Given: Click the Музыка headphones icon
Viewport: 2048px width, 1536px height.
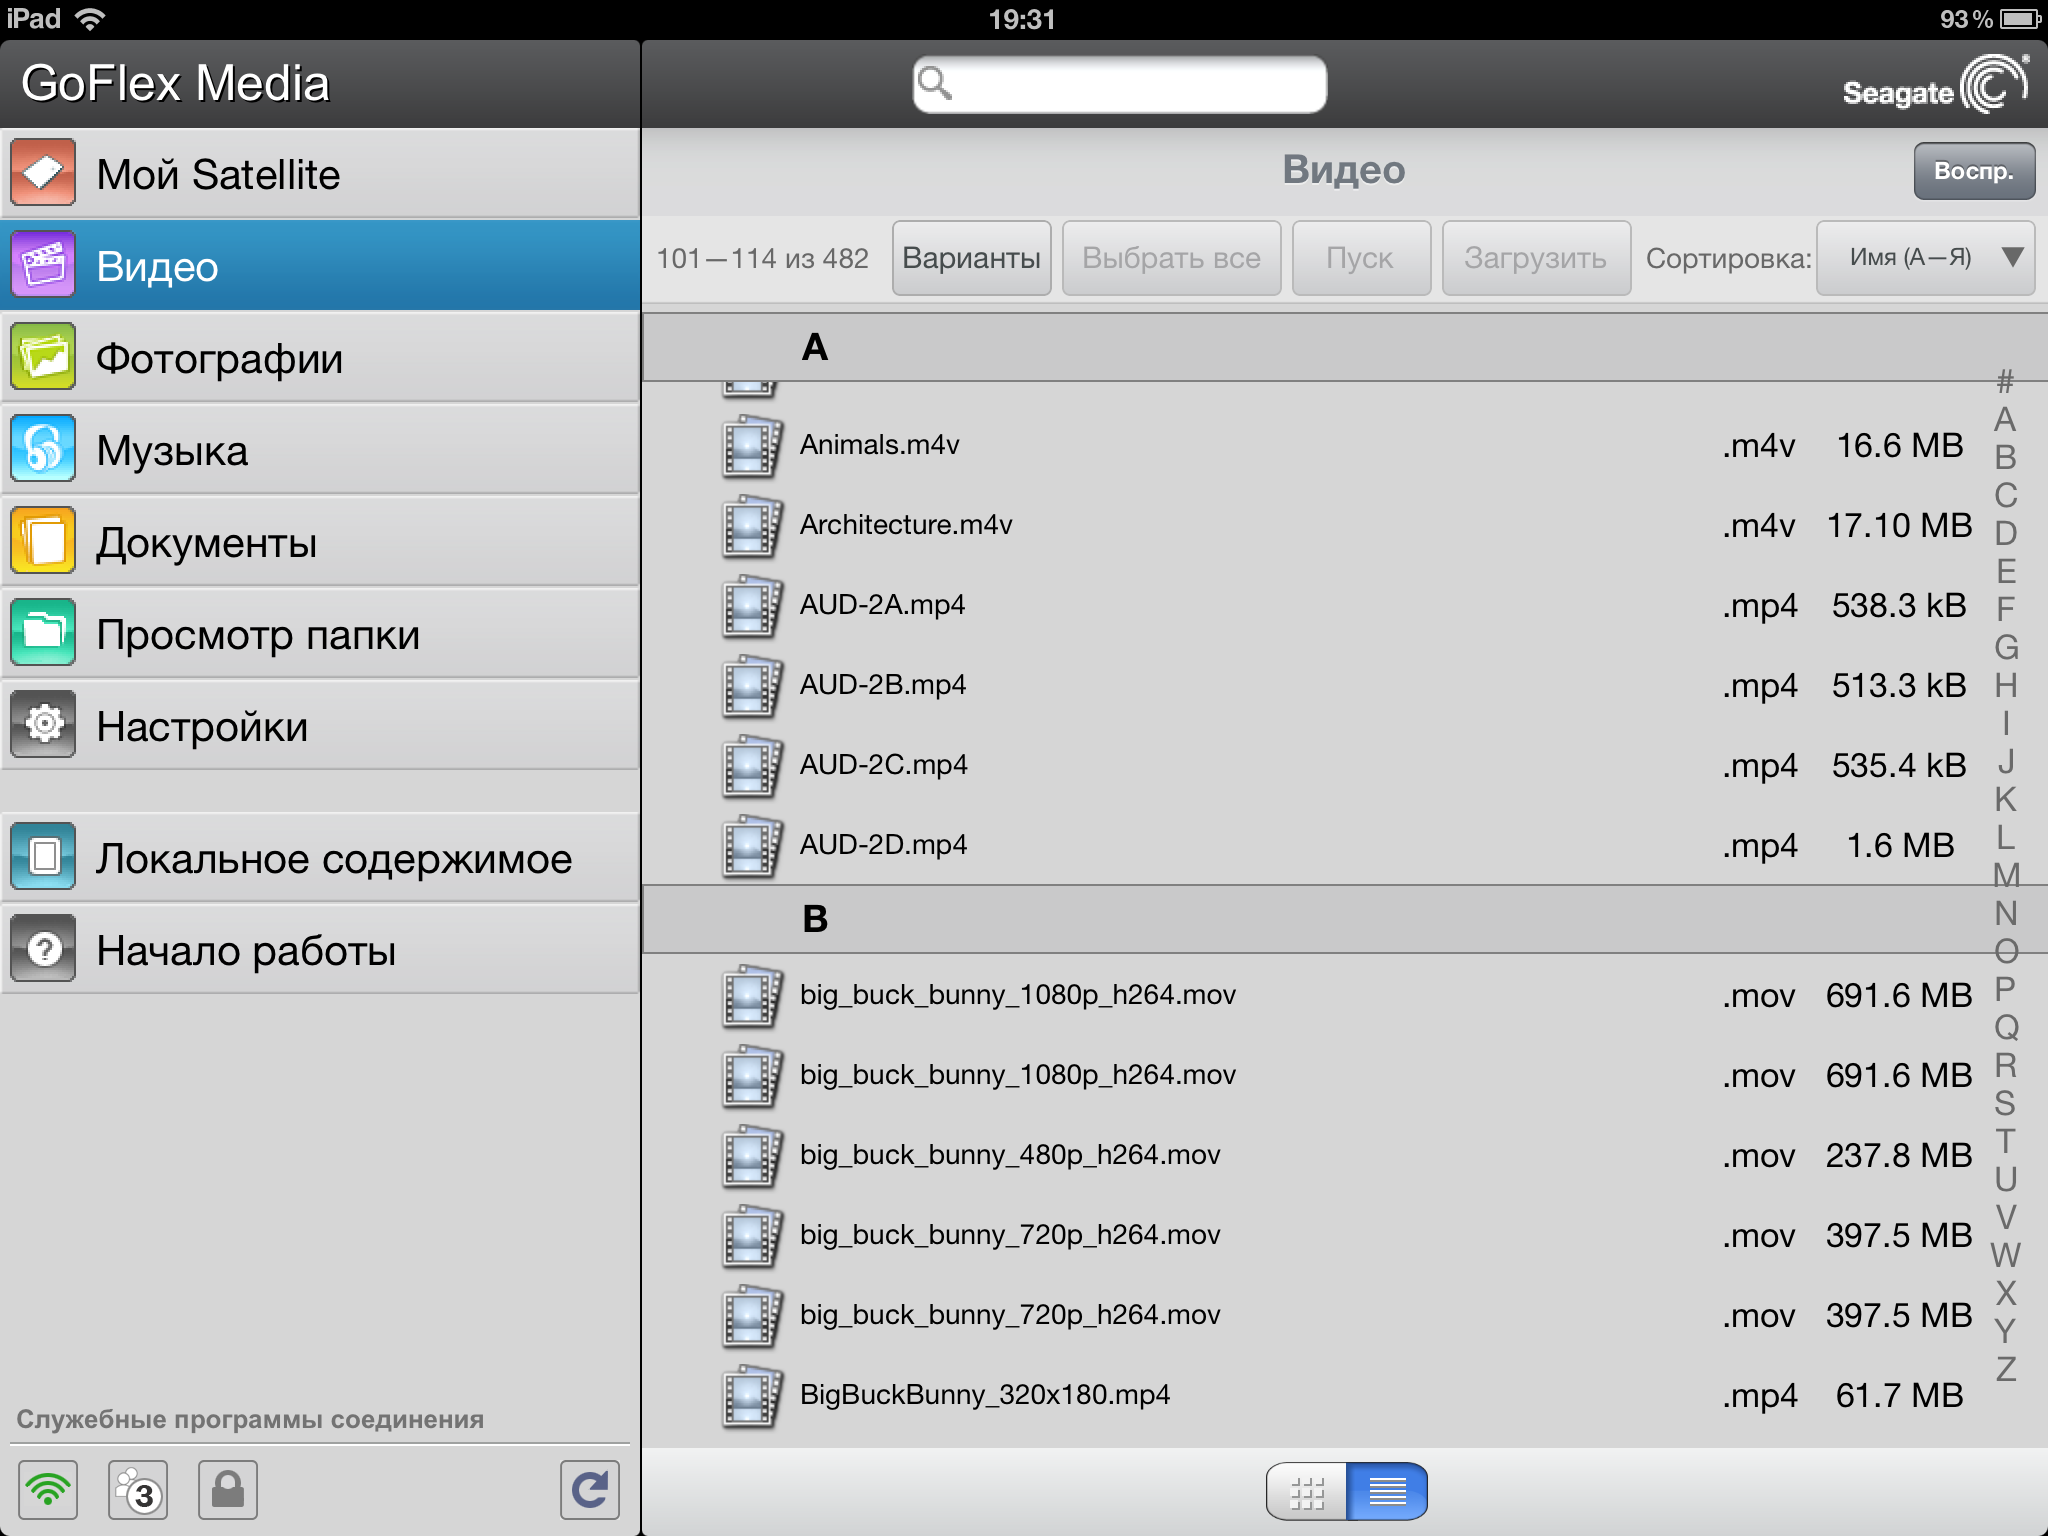Looking at the screenshot, I should (x=43, y=449).
